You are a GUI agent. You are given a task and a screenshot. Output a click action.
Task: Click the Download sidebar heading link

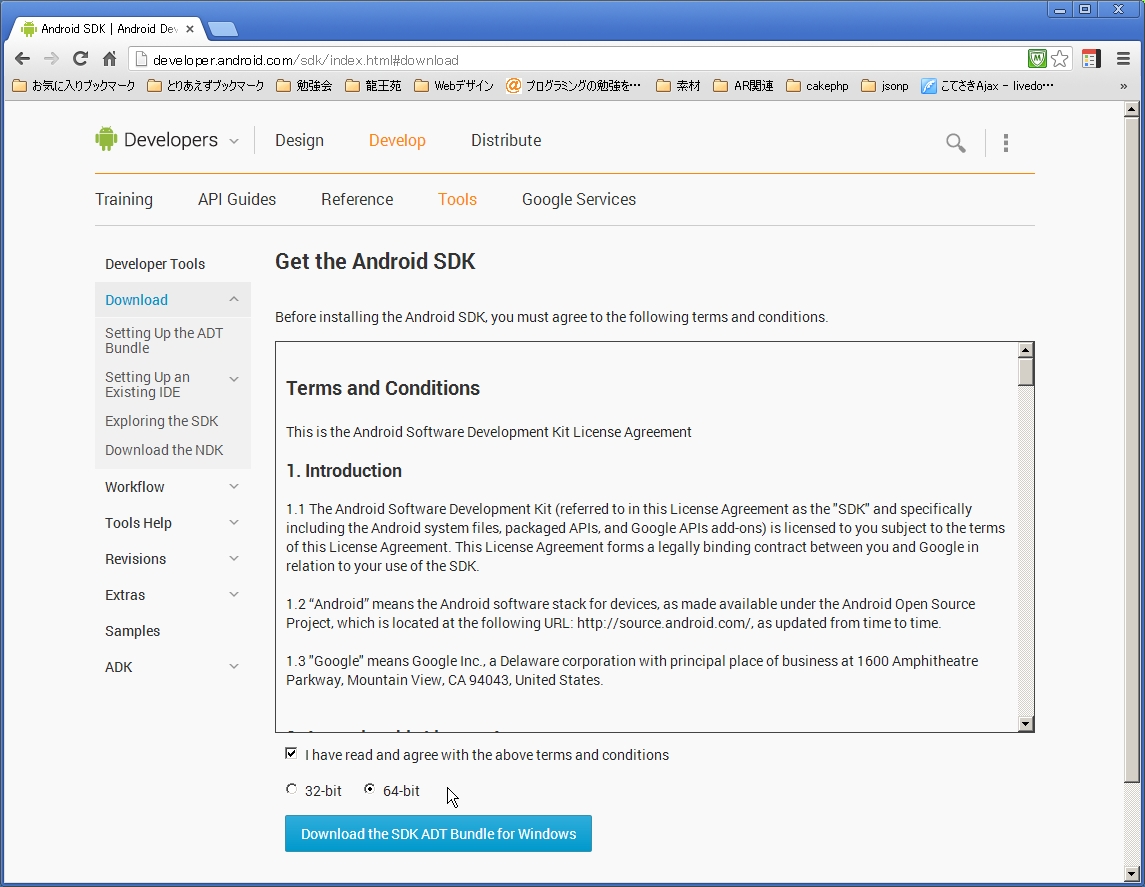tap(137, 300)
